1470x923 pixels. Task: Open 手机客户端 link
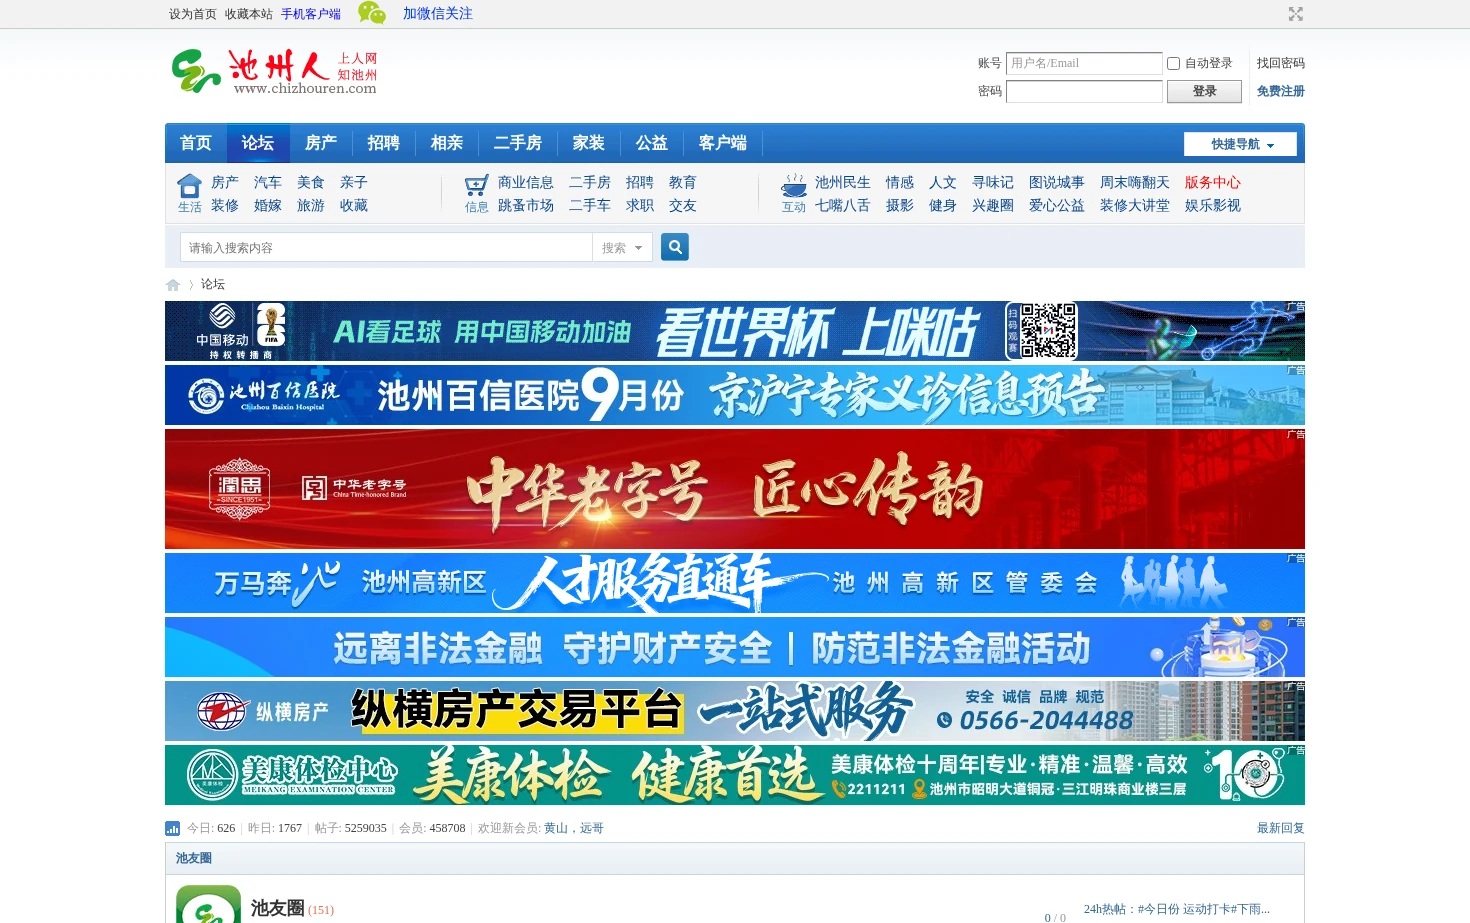point(311,14)
